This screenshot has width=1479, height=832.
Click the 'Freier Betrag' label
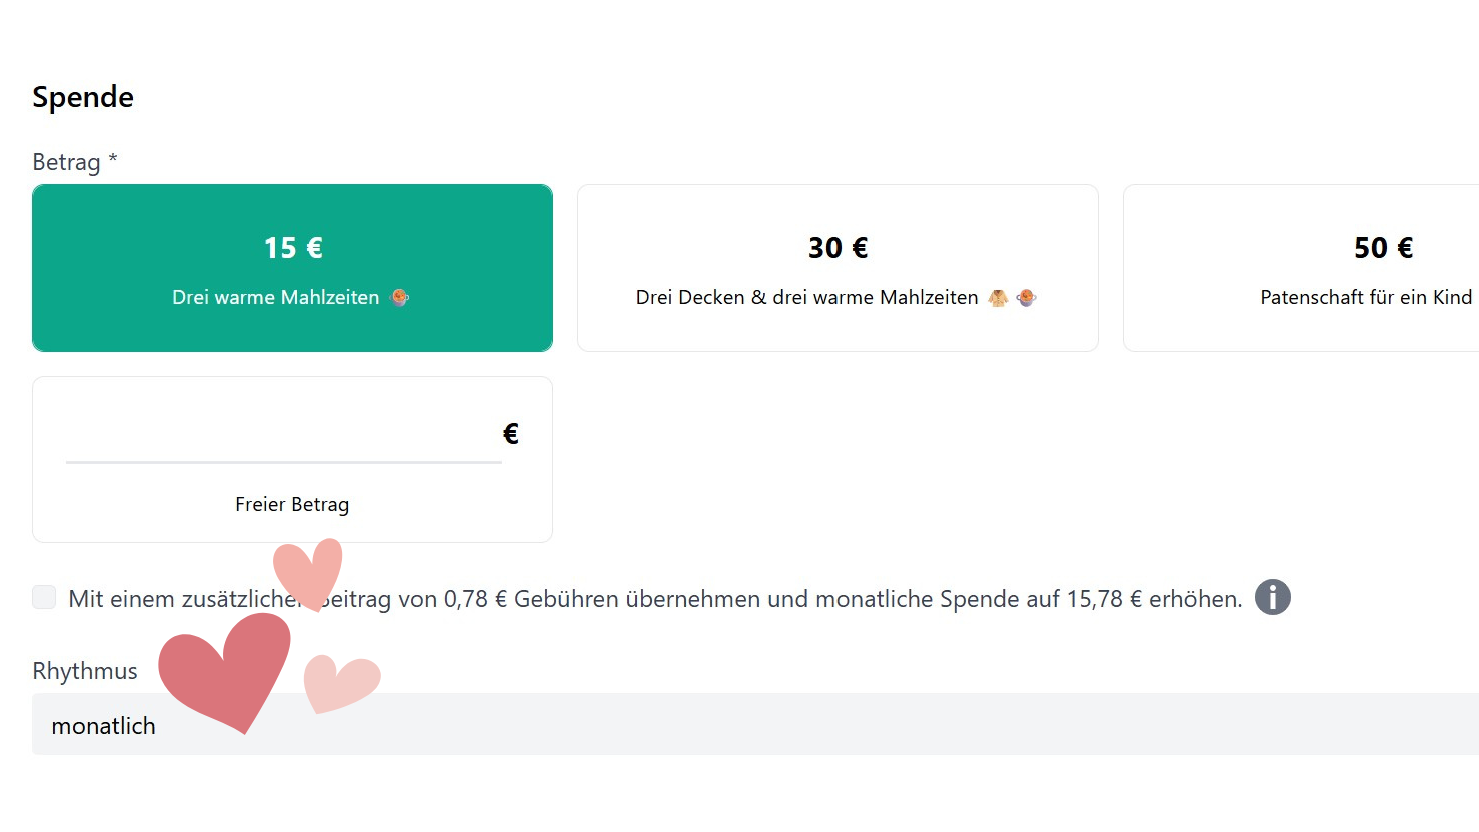(x=292, y=505)
